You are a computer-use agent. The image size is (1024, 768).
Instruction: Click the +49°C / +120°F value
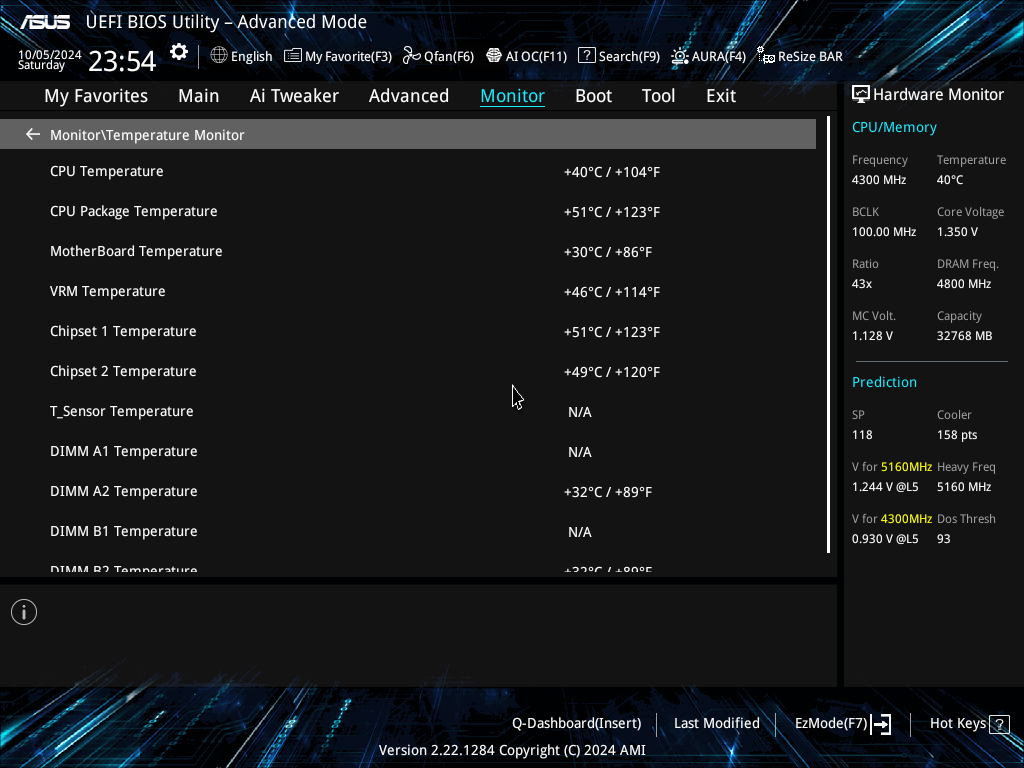[612, 372]
